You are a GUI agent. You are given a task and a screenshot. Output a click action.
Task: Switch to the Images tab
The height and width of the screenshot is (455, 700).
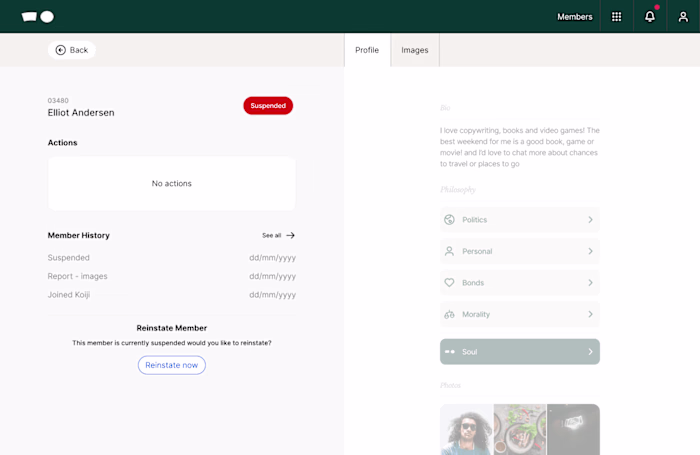click(415, 50)
